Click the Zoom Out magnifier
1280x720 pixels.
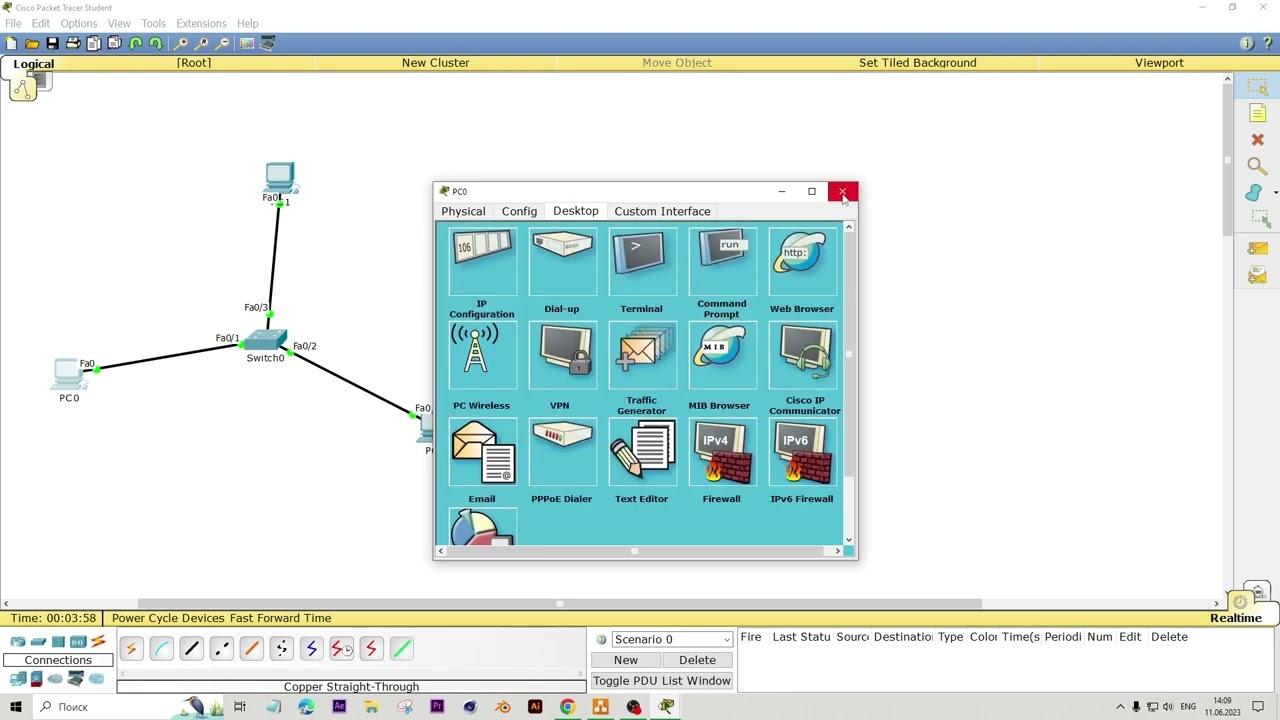pos(222,43)
